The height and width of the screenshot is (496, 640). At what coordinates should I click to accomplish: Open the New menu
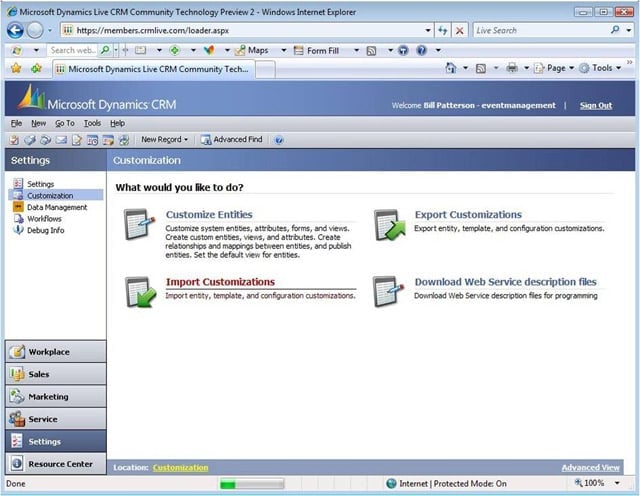[x=38, y=123]
